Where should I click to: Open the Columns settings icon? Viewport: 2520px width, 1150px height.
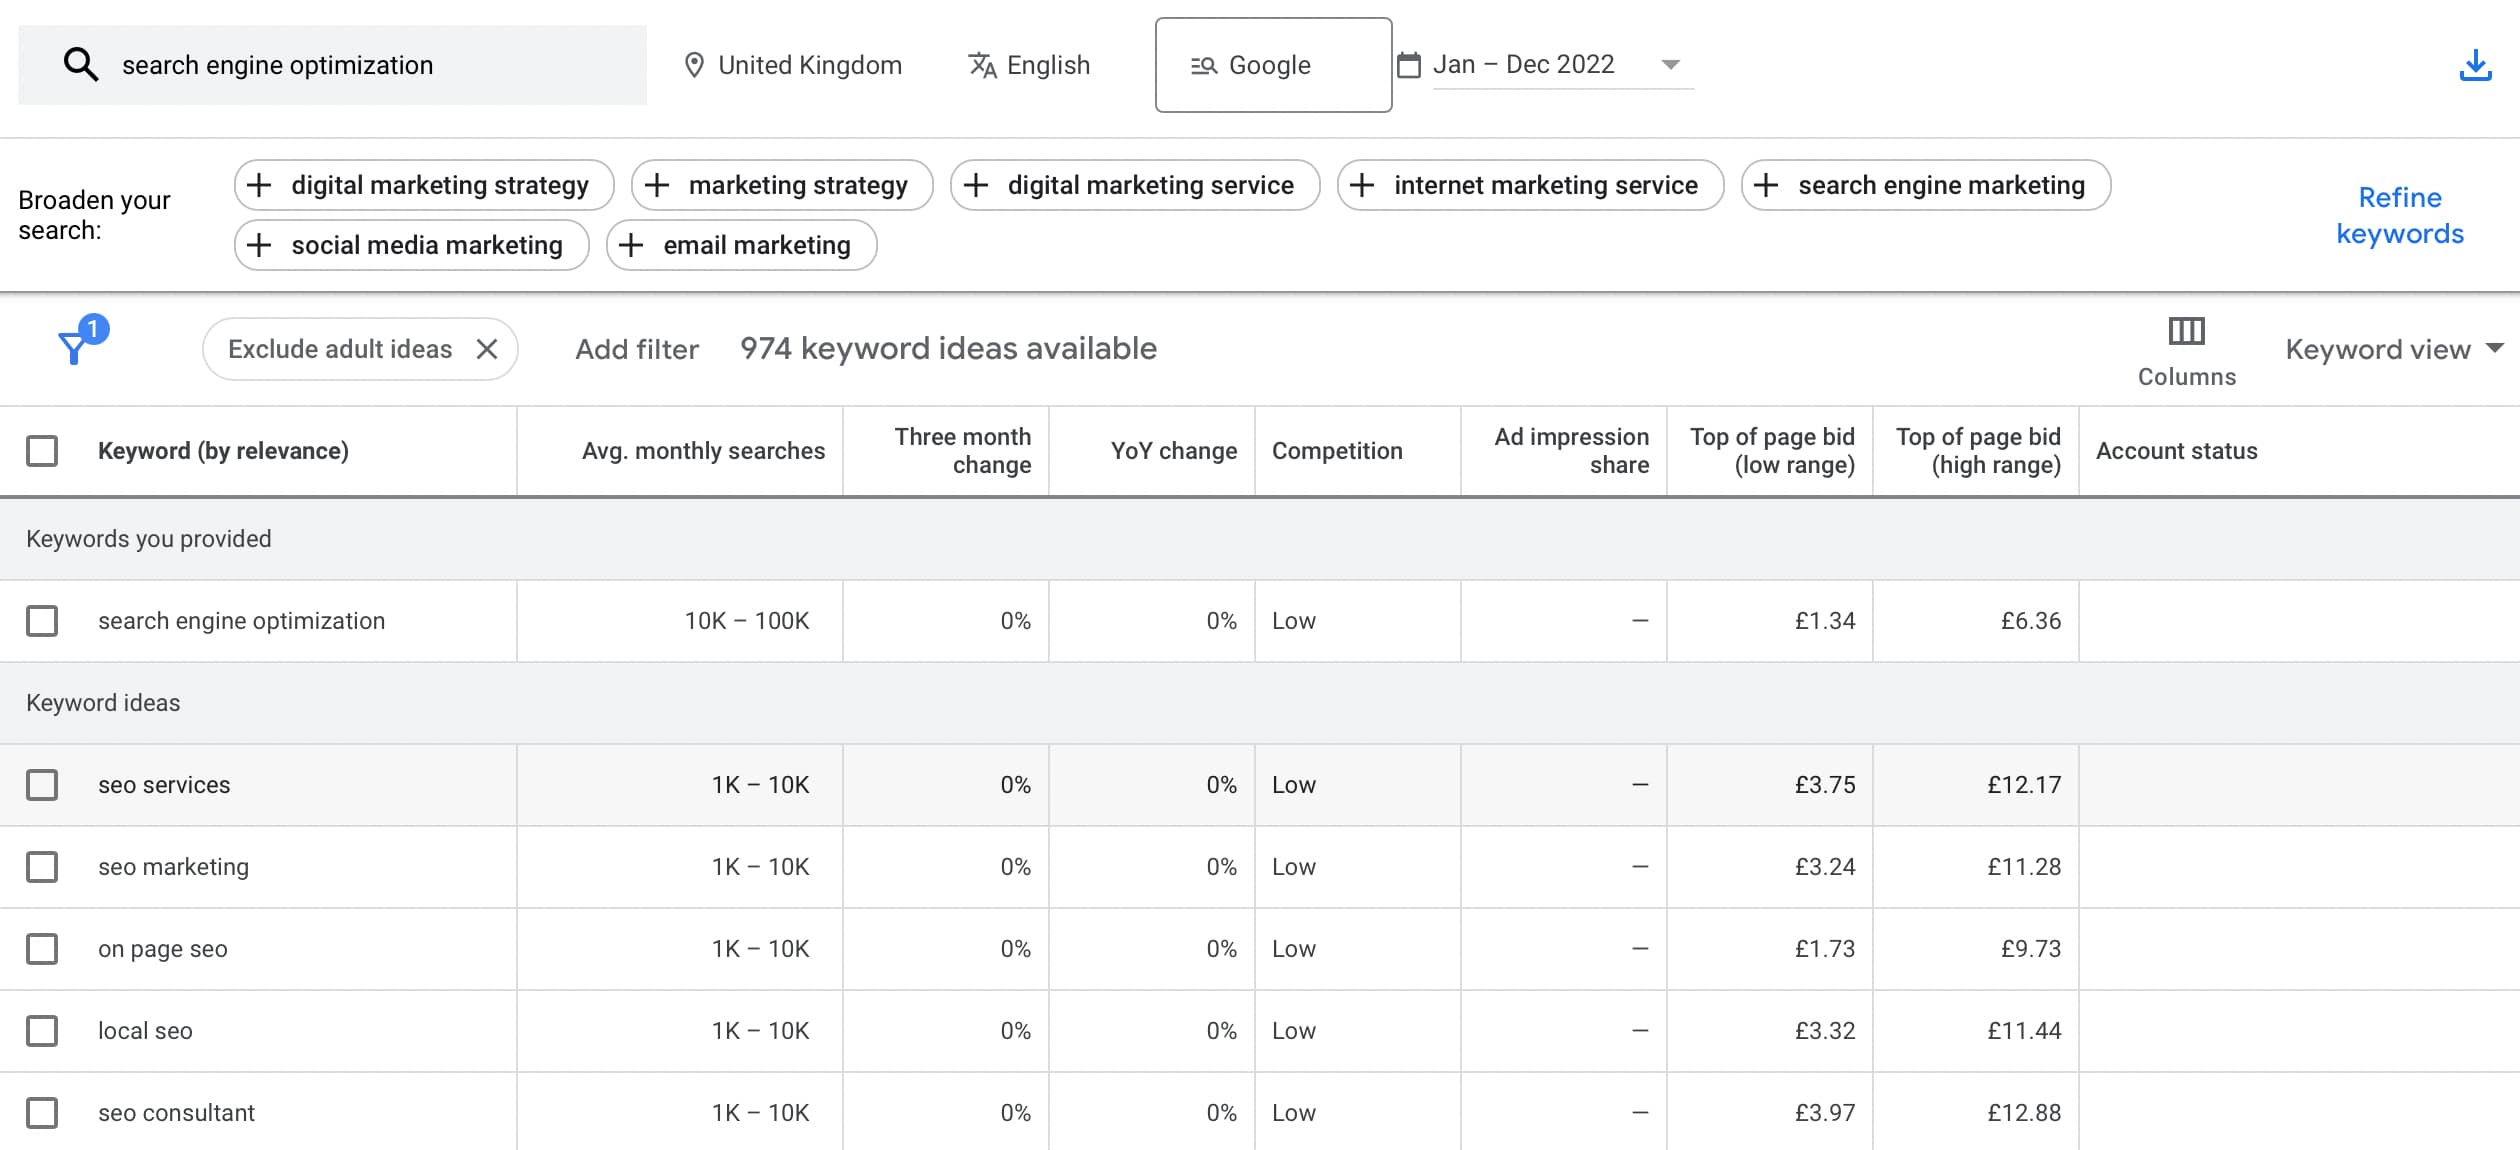coord(2188,332)
